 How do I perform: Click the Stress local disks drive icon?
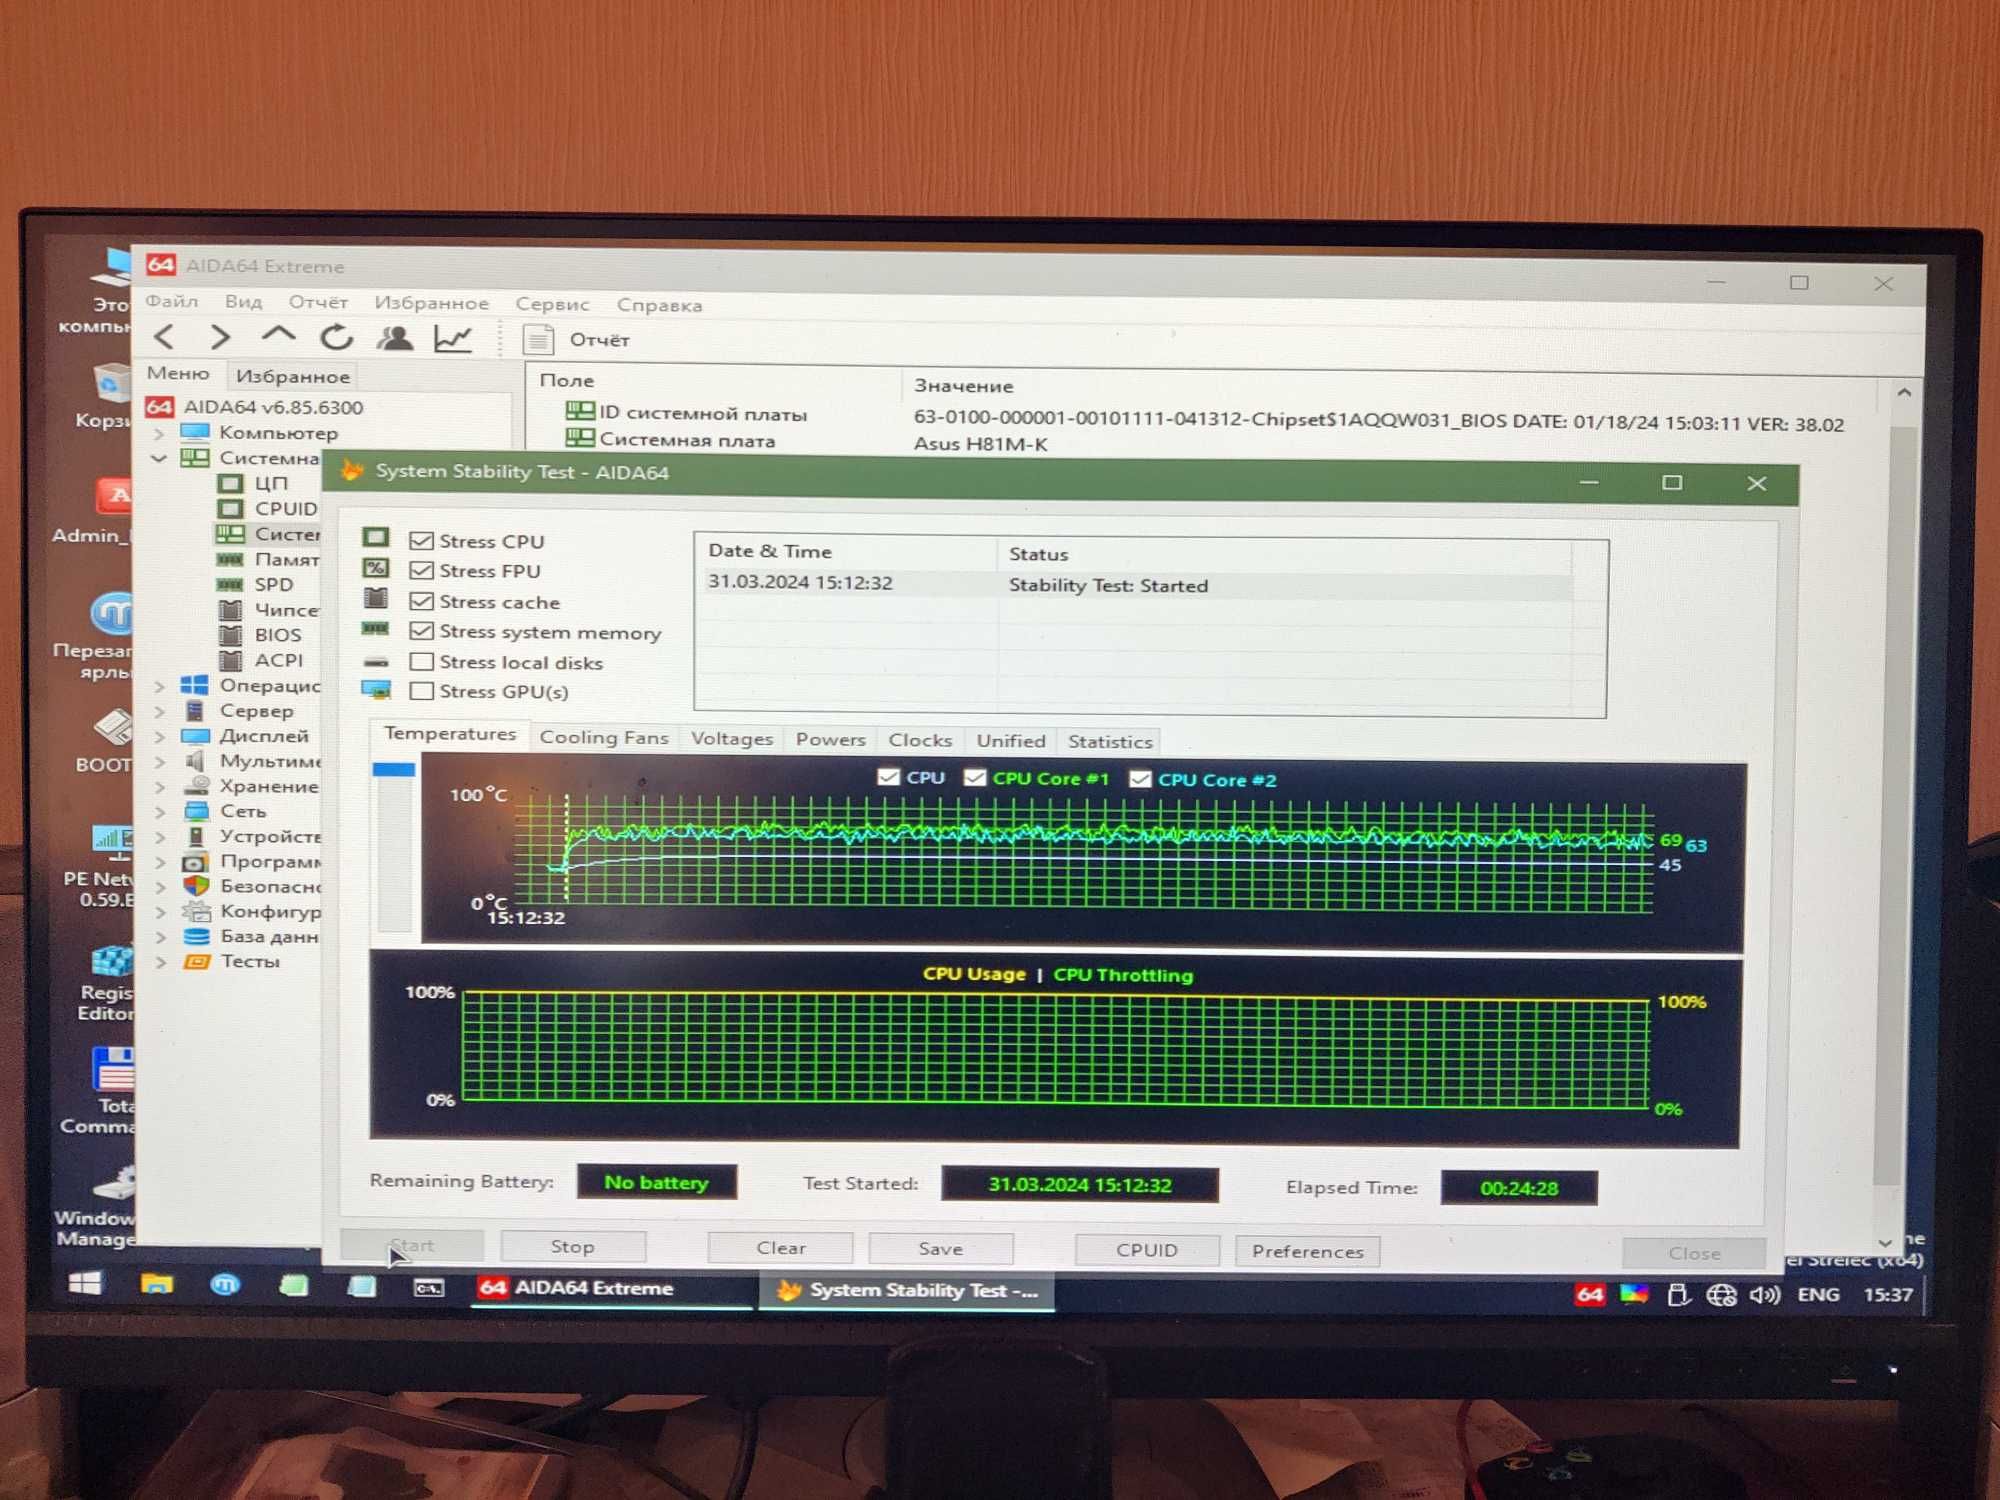[376, 661]
